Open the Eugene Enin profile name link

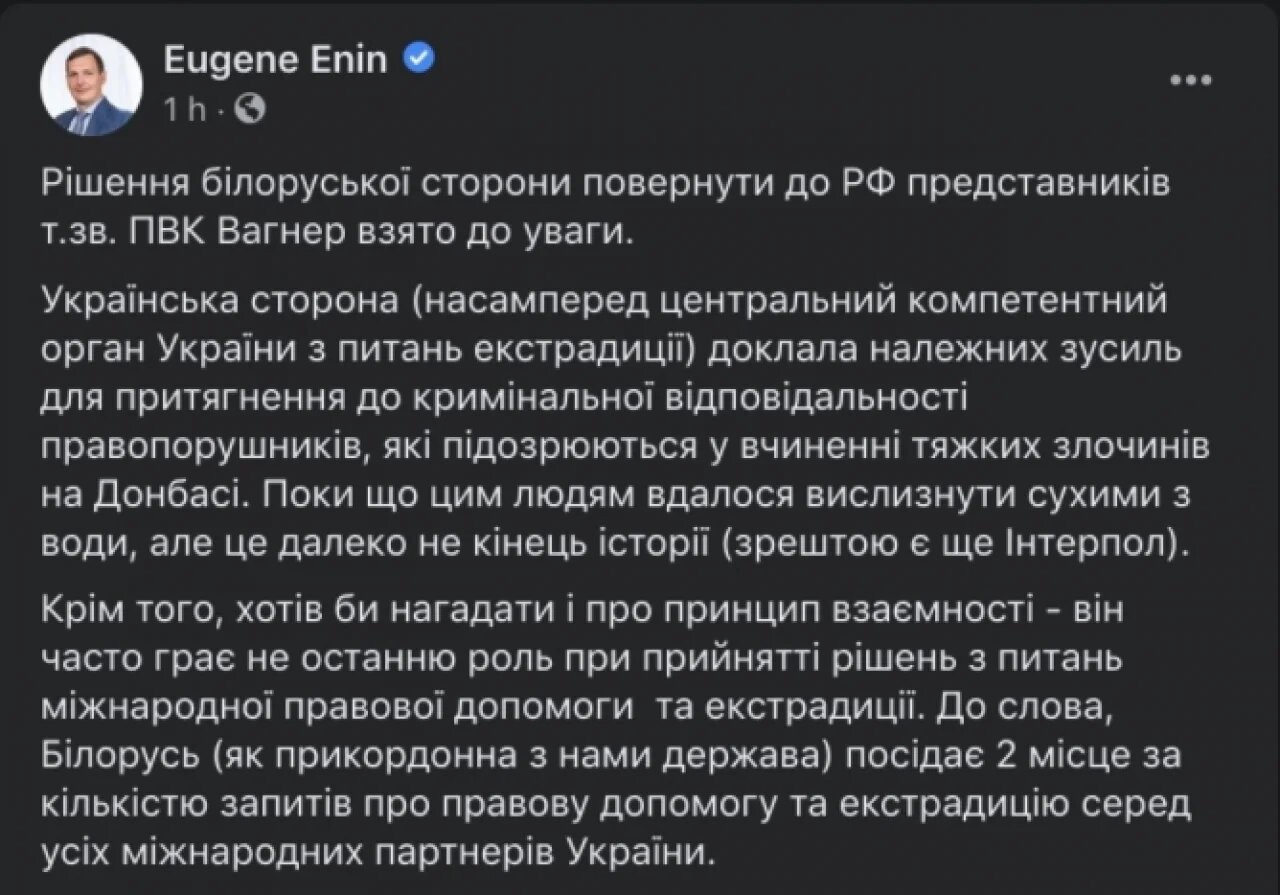click(x=275, y=60)
